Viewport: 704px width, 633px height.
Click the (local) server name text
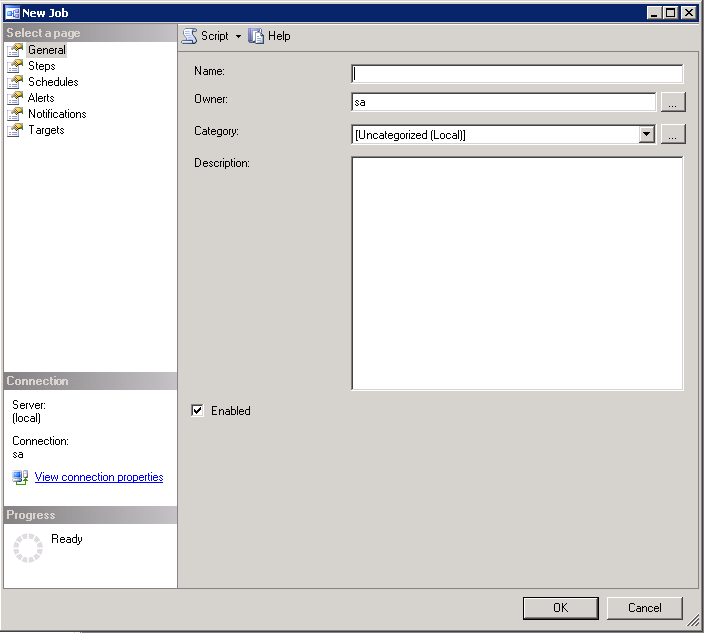(x=26, y=418)
